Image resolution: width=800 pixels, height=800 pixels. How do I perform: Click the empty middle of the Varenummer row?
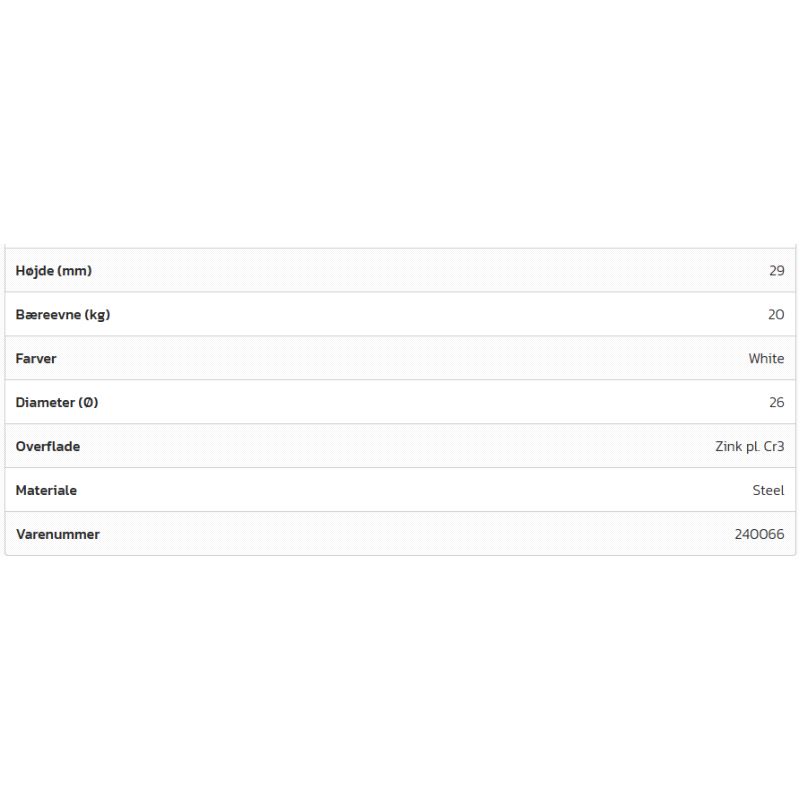click(x=400, y=535)
